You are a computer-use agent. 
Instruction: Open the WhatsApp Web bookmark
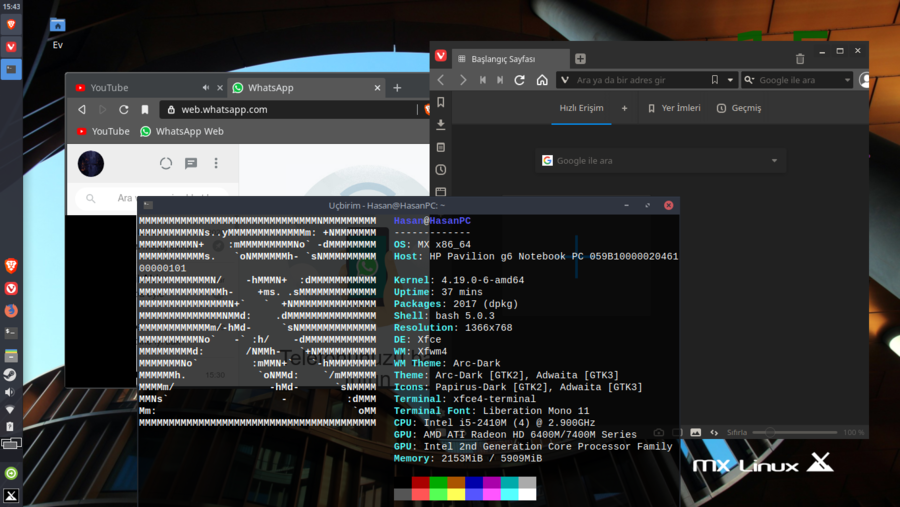181,131
